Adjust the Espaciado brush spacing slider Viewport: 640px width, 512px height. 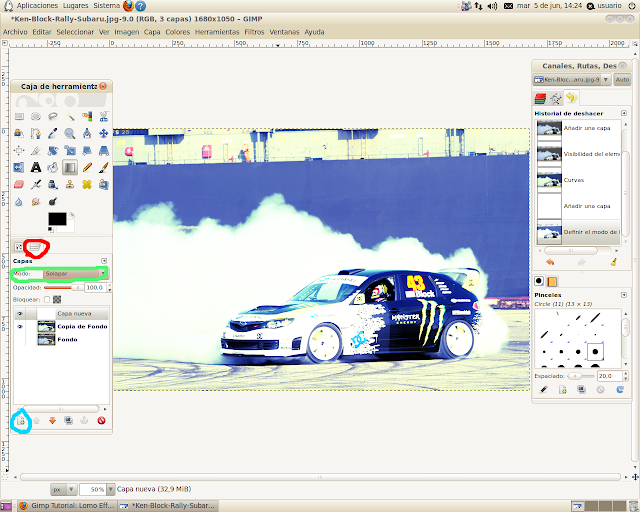click(x=581, y=376)
